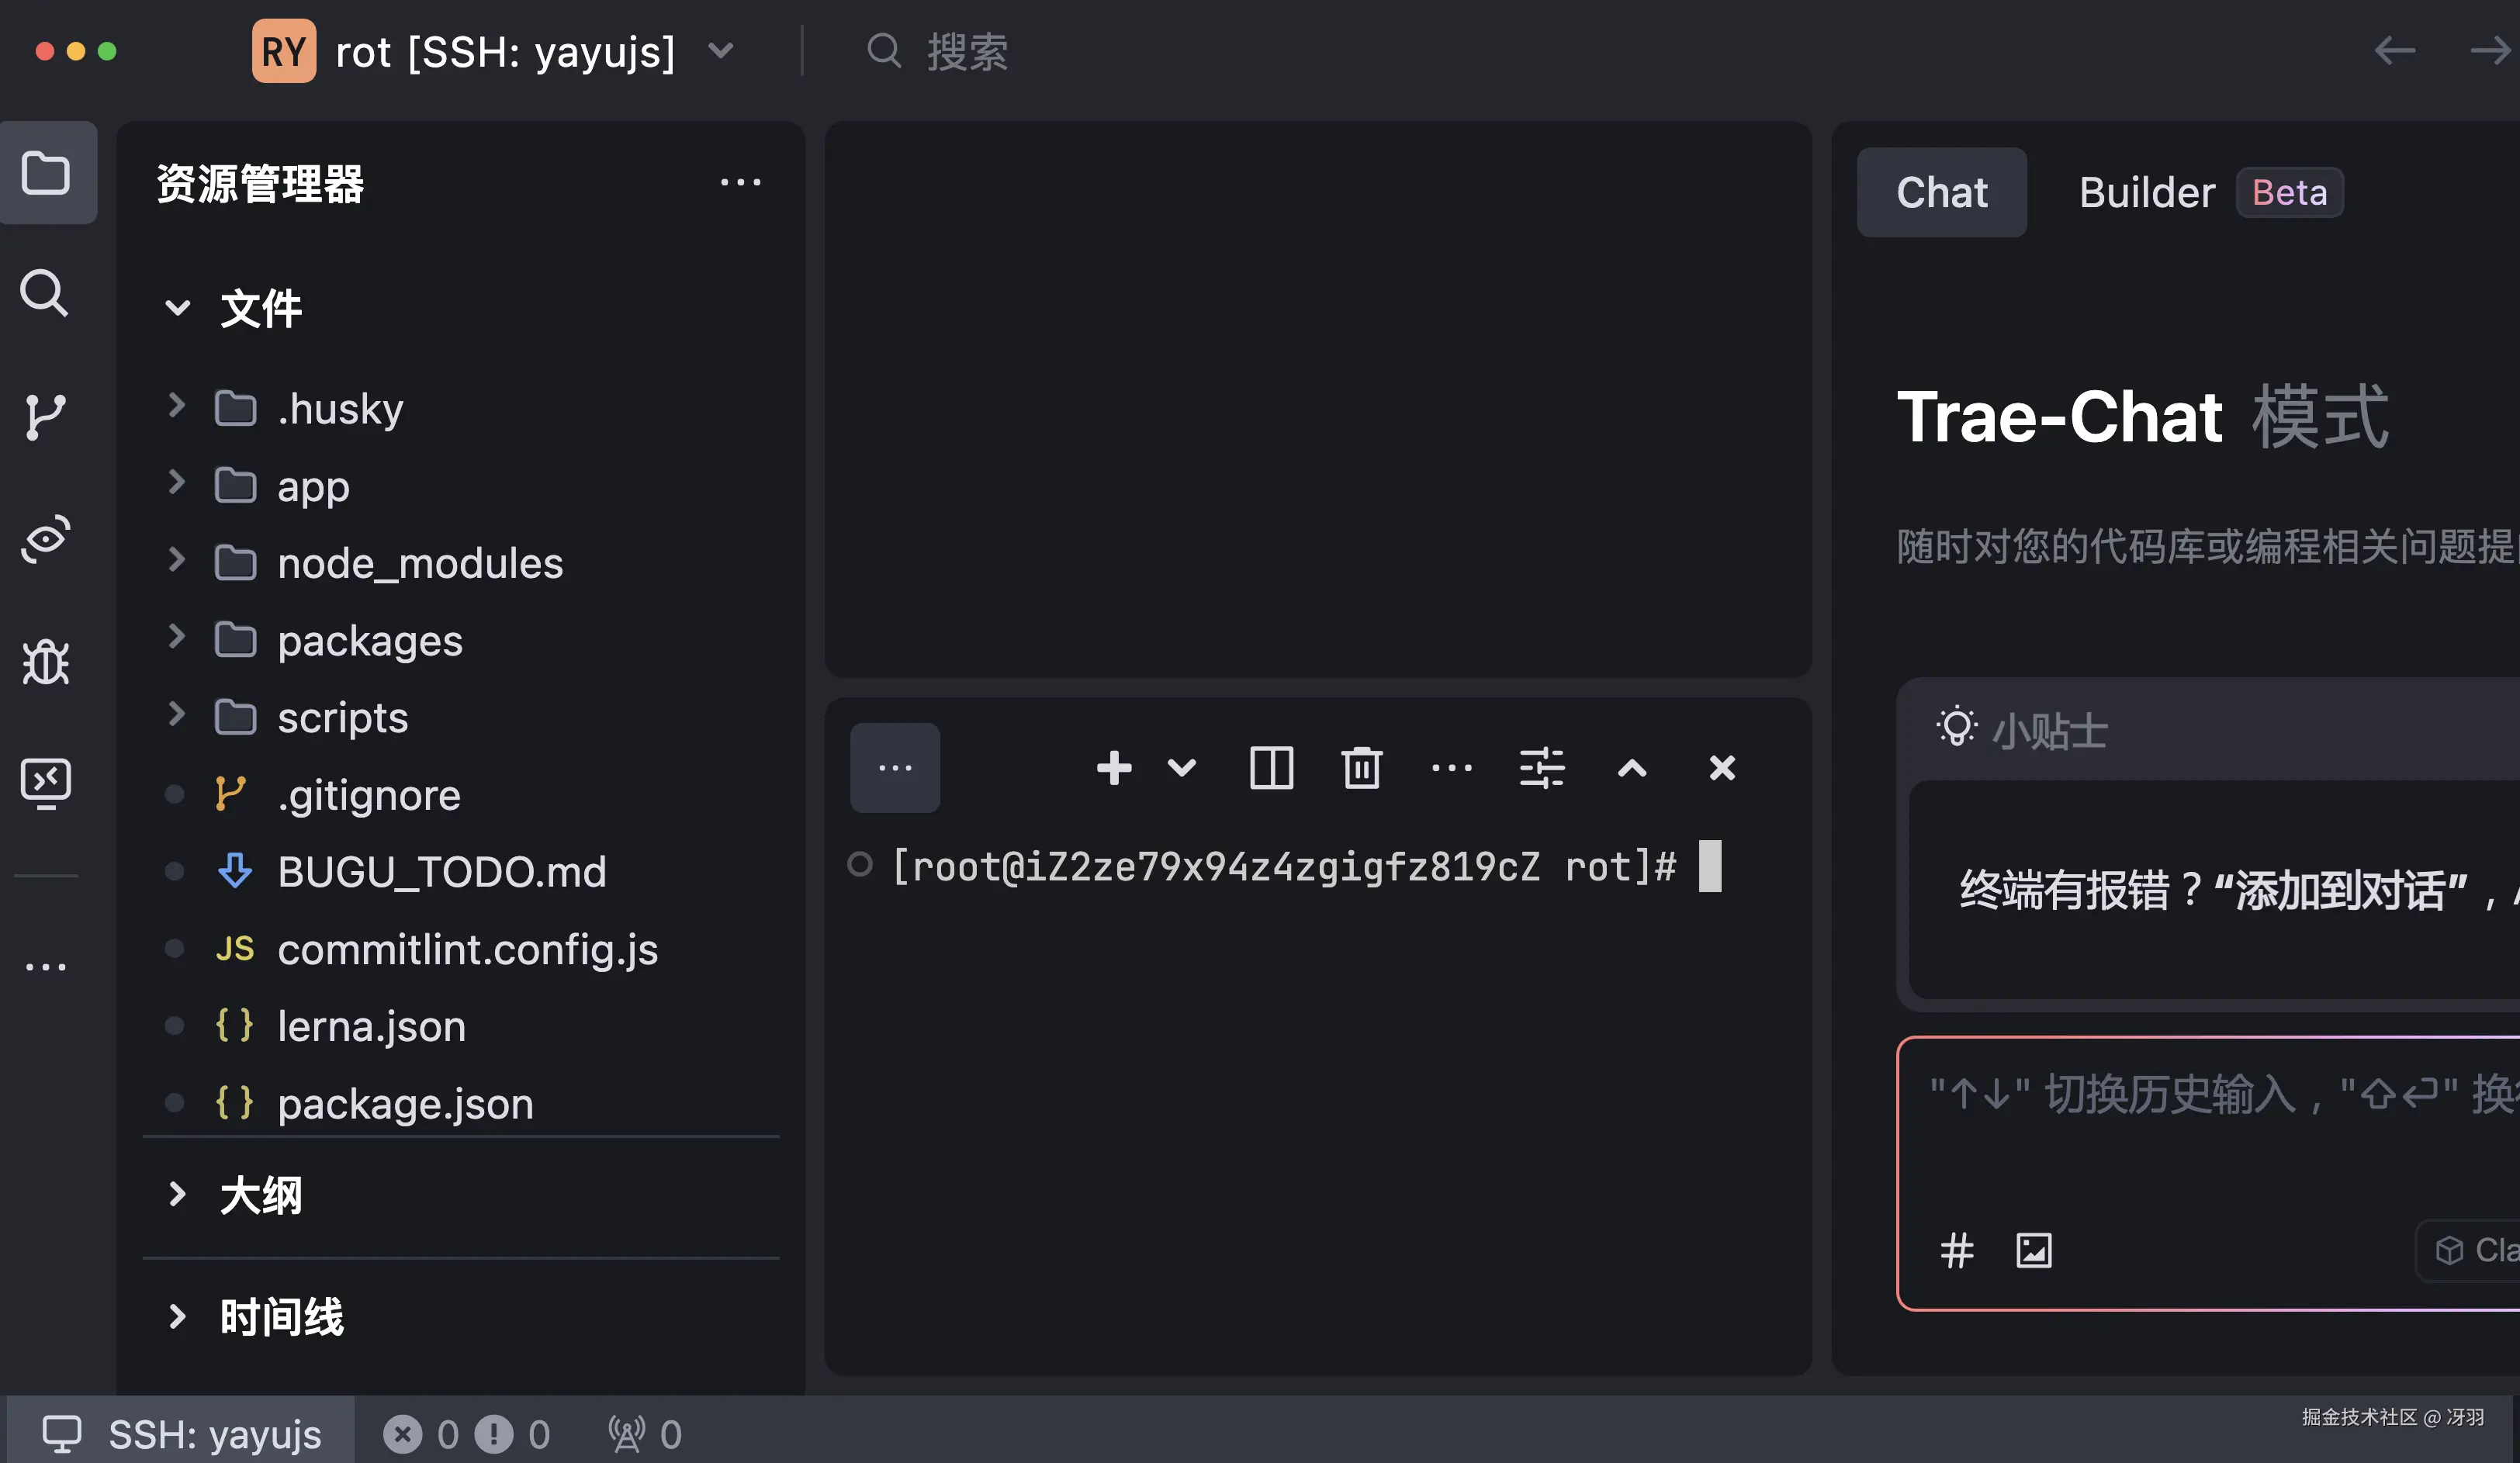This screenshot has width=2520, height=1463.
Task: Open the Search sidebar icon
Action: [46, 293]
